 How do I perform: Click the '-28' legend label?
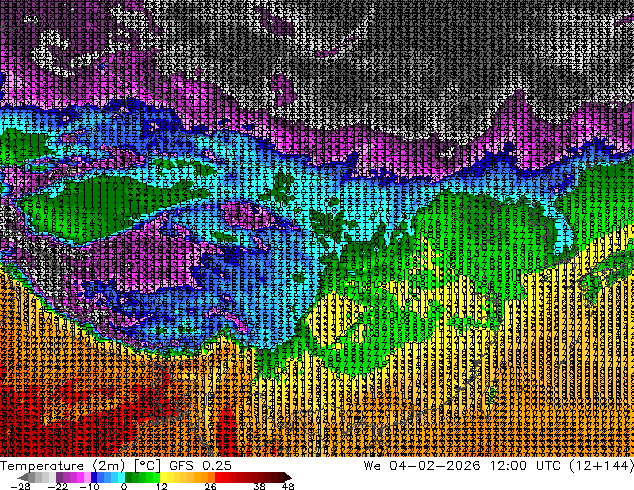[20, 486]
